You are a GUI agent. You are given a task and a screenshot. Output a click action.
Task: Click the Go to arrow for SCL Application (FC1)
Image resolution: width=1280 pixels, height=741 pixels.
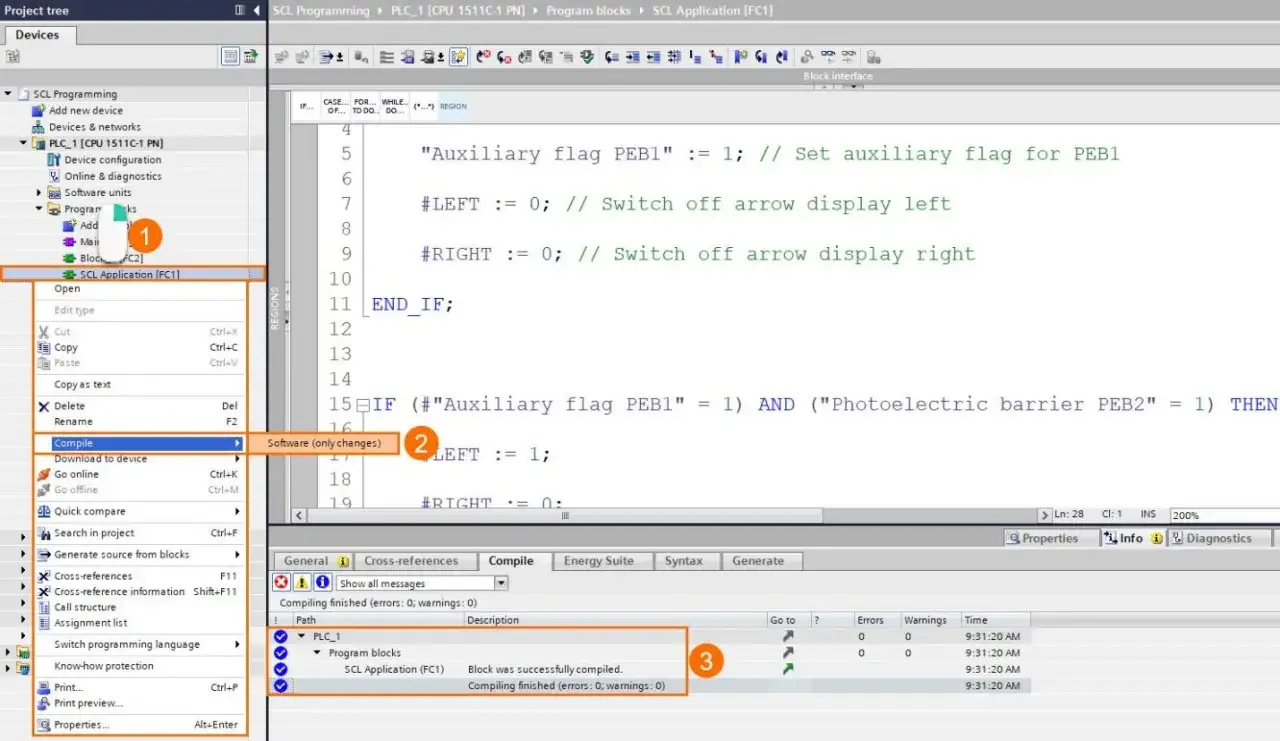pos(788,669)
